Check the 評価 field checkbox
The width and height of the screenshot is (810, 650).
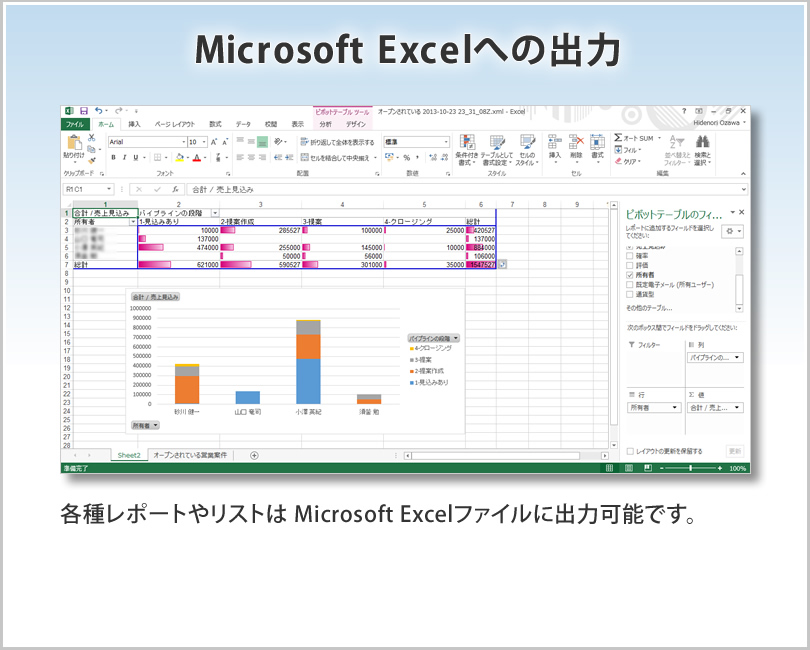629,265
